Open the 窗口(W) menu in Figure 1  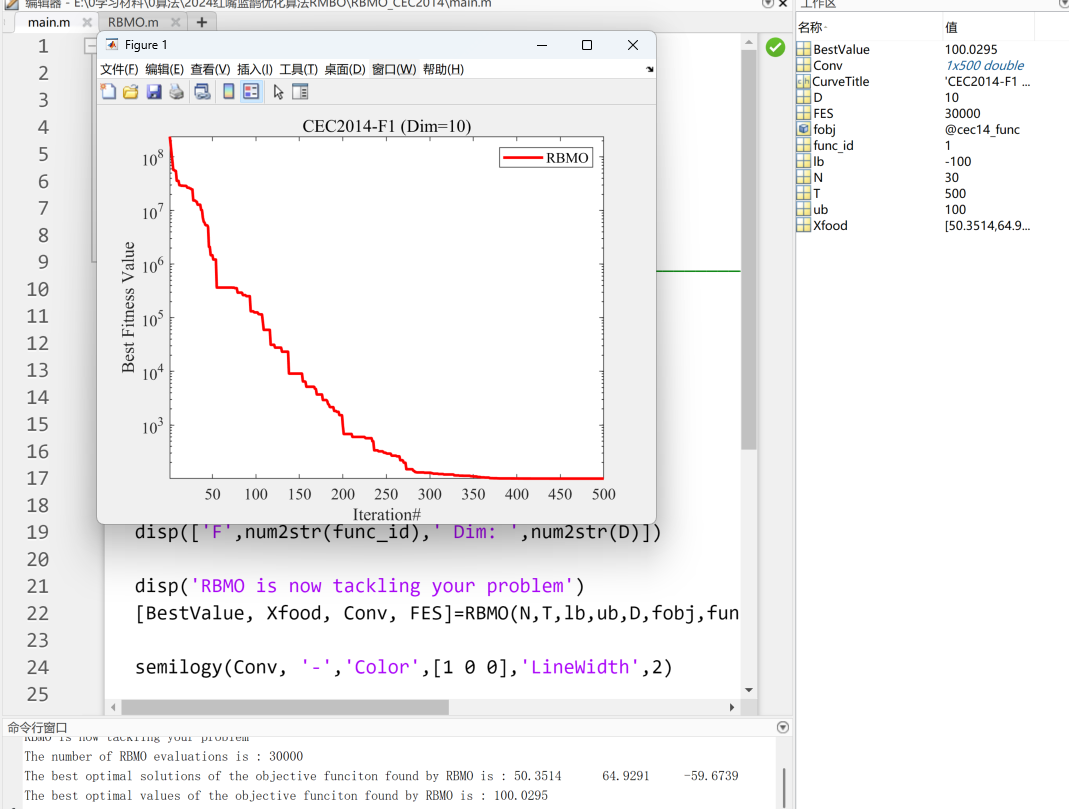pos(394,70)
